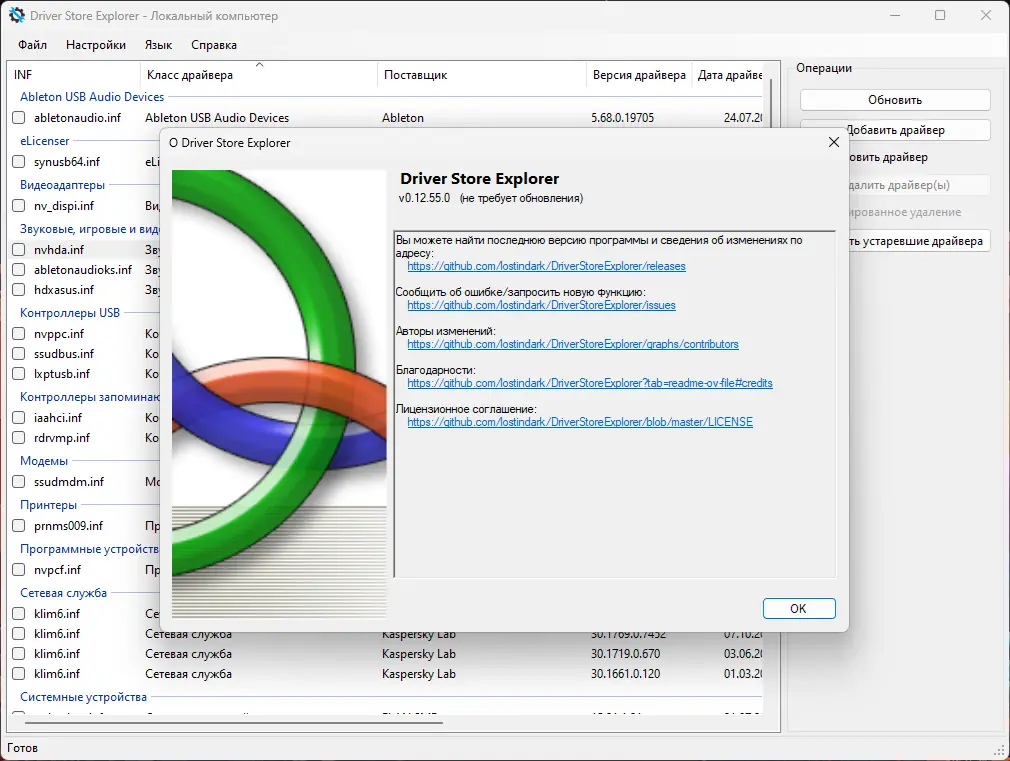
Task: Open the Язык menu
Action: coord(158,44)
